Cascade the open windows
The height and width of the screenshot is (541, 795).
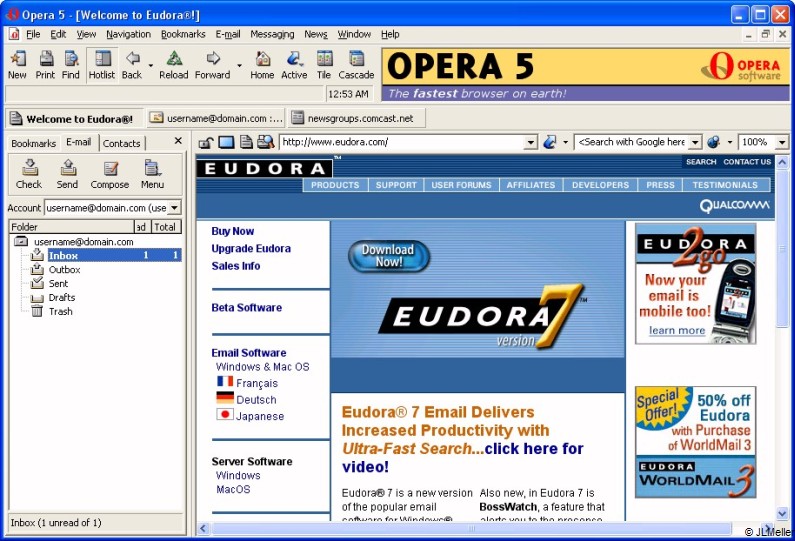pyautogui.click(x=356, y=65)
